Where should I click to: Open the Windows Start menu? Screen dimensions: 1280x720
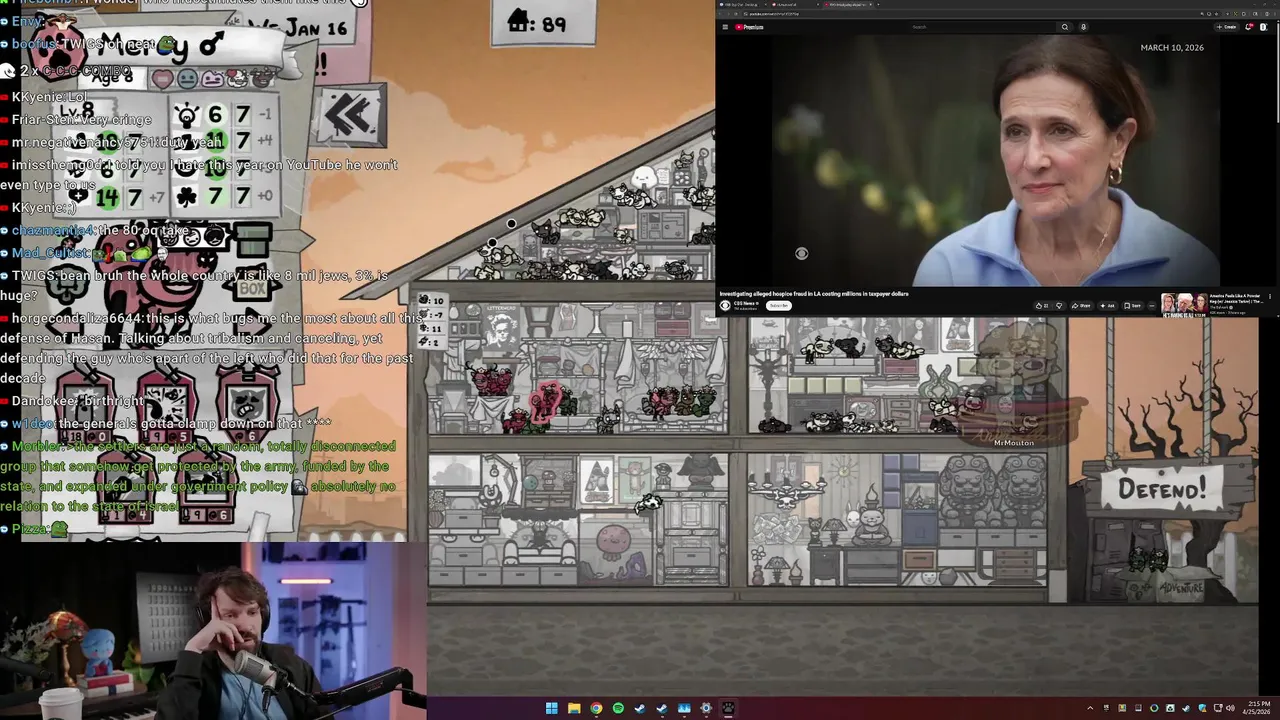551,708
